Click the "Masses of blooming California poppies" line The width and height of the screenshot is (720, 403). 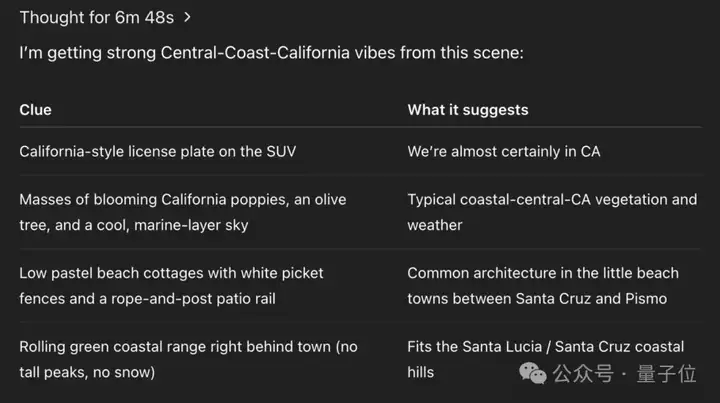click(x=183, y=200)
